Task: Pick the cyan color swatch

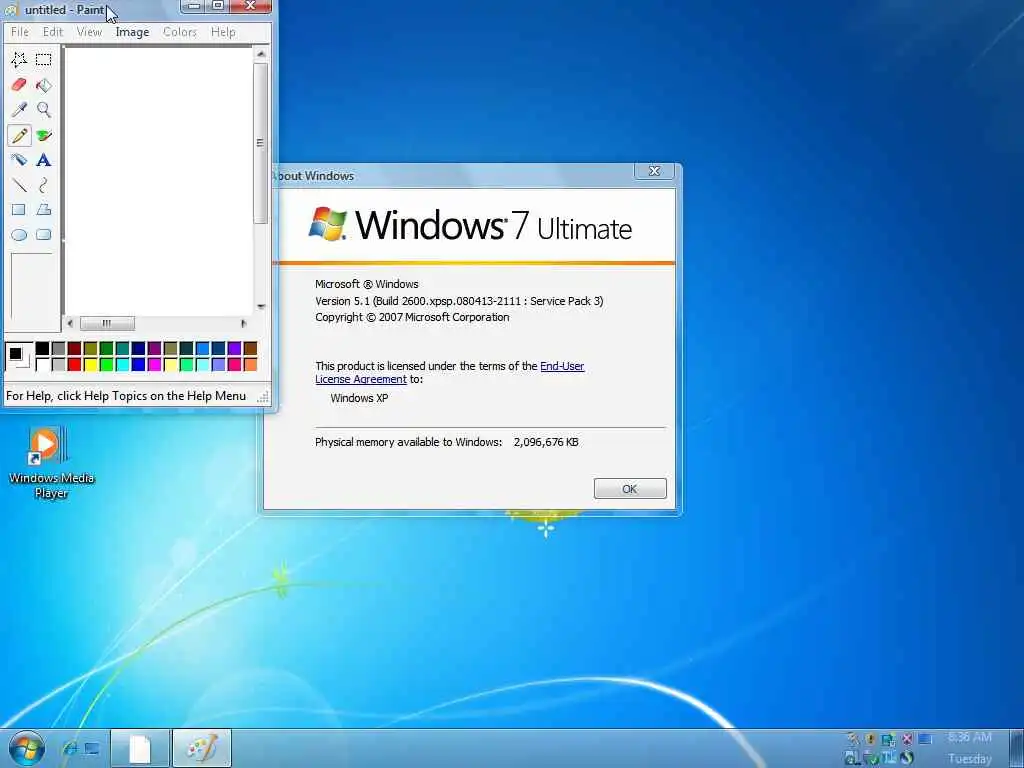Action: point(123,364)
